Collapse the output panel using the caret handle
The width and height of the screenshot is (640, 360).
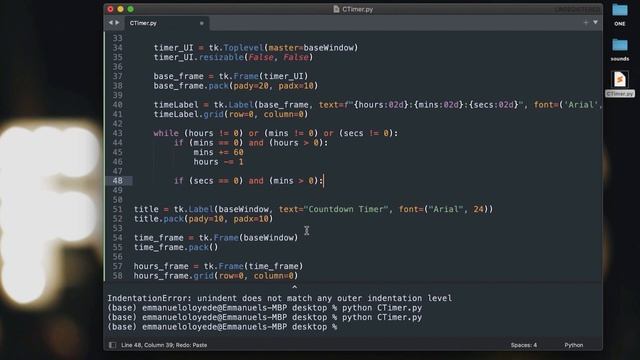[x=294, y=287]
